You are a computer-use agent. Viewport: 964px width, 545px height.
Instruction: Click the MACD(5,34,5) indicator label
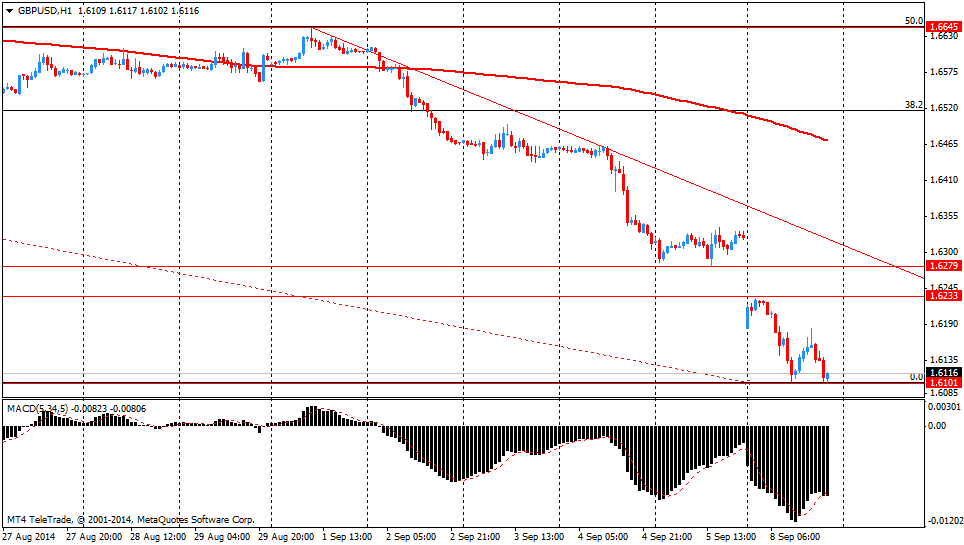click(x=38, y=409)
